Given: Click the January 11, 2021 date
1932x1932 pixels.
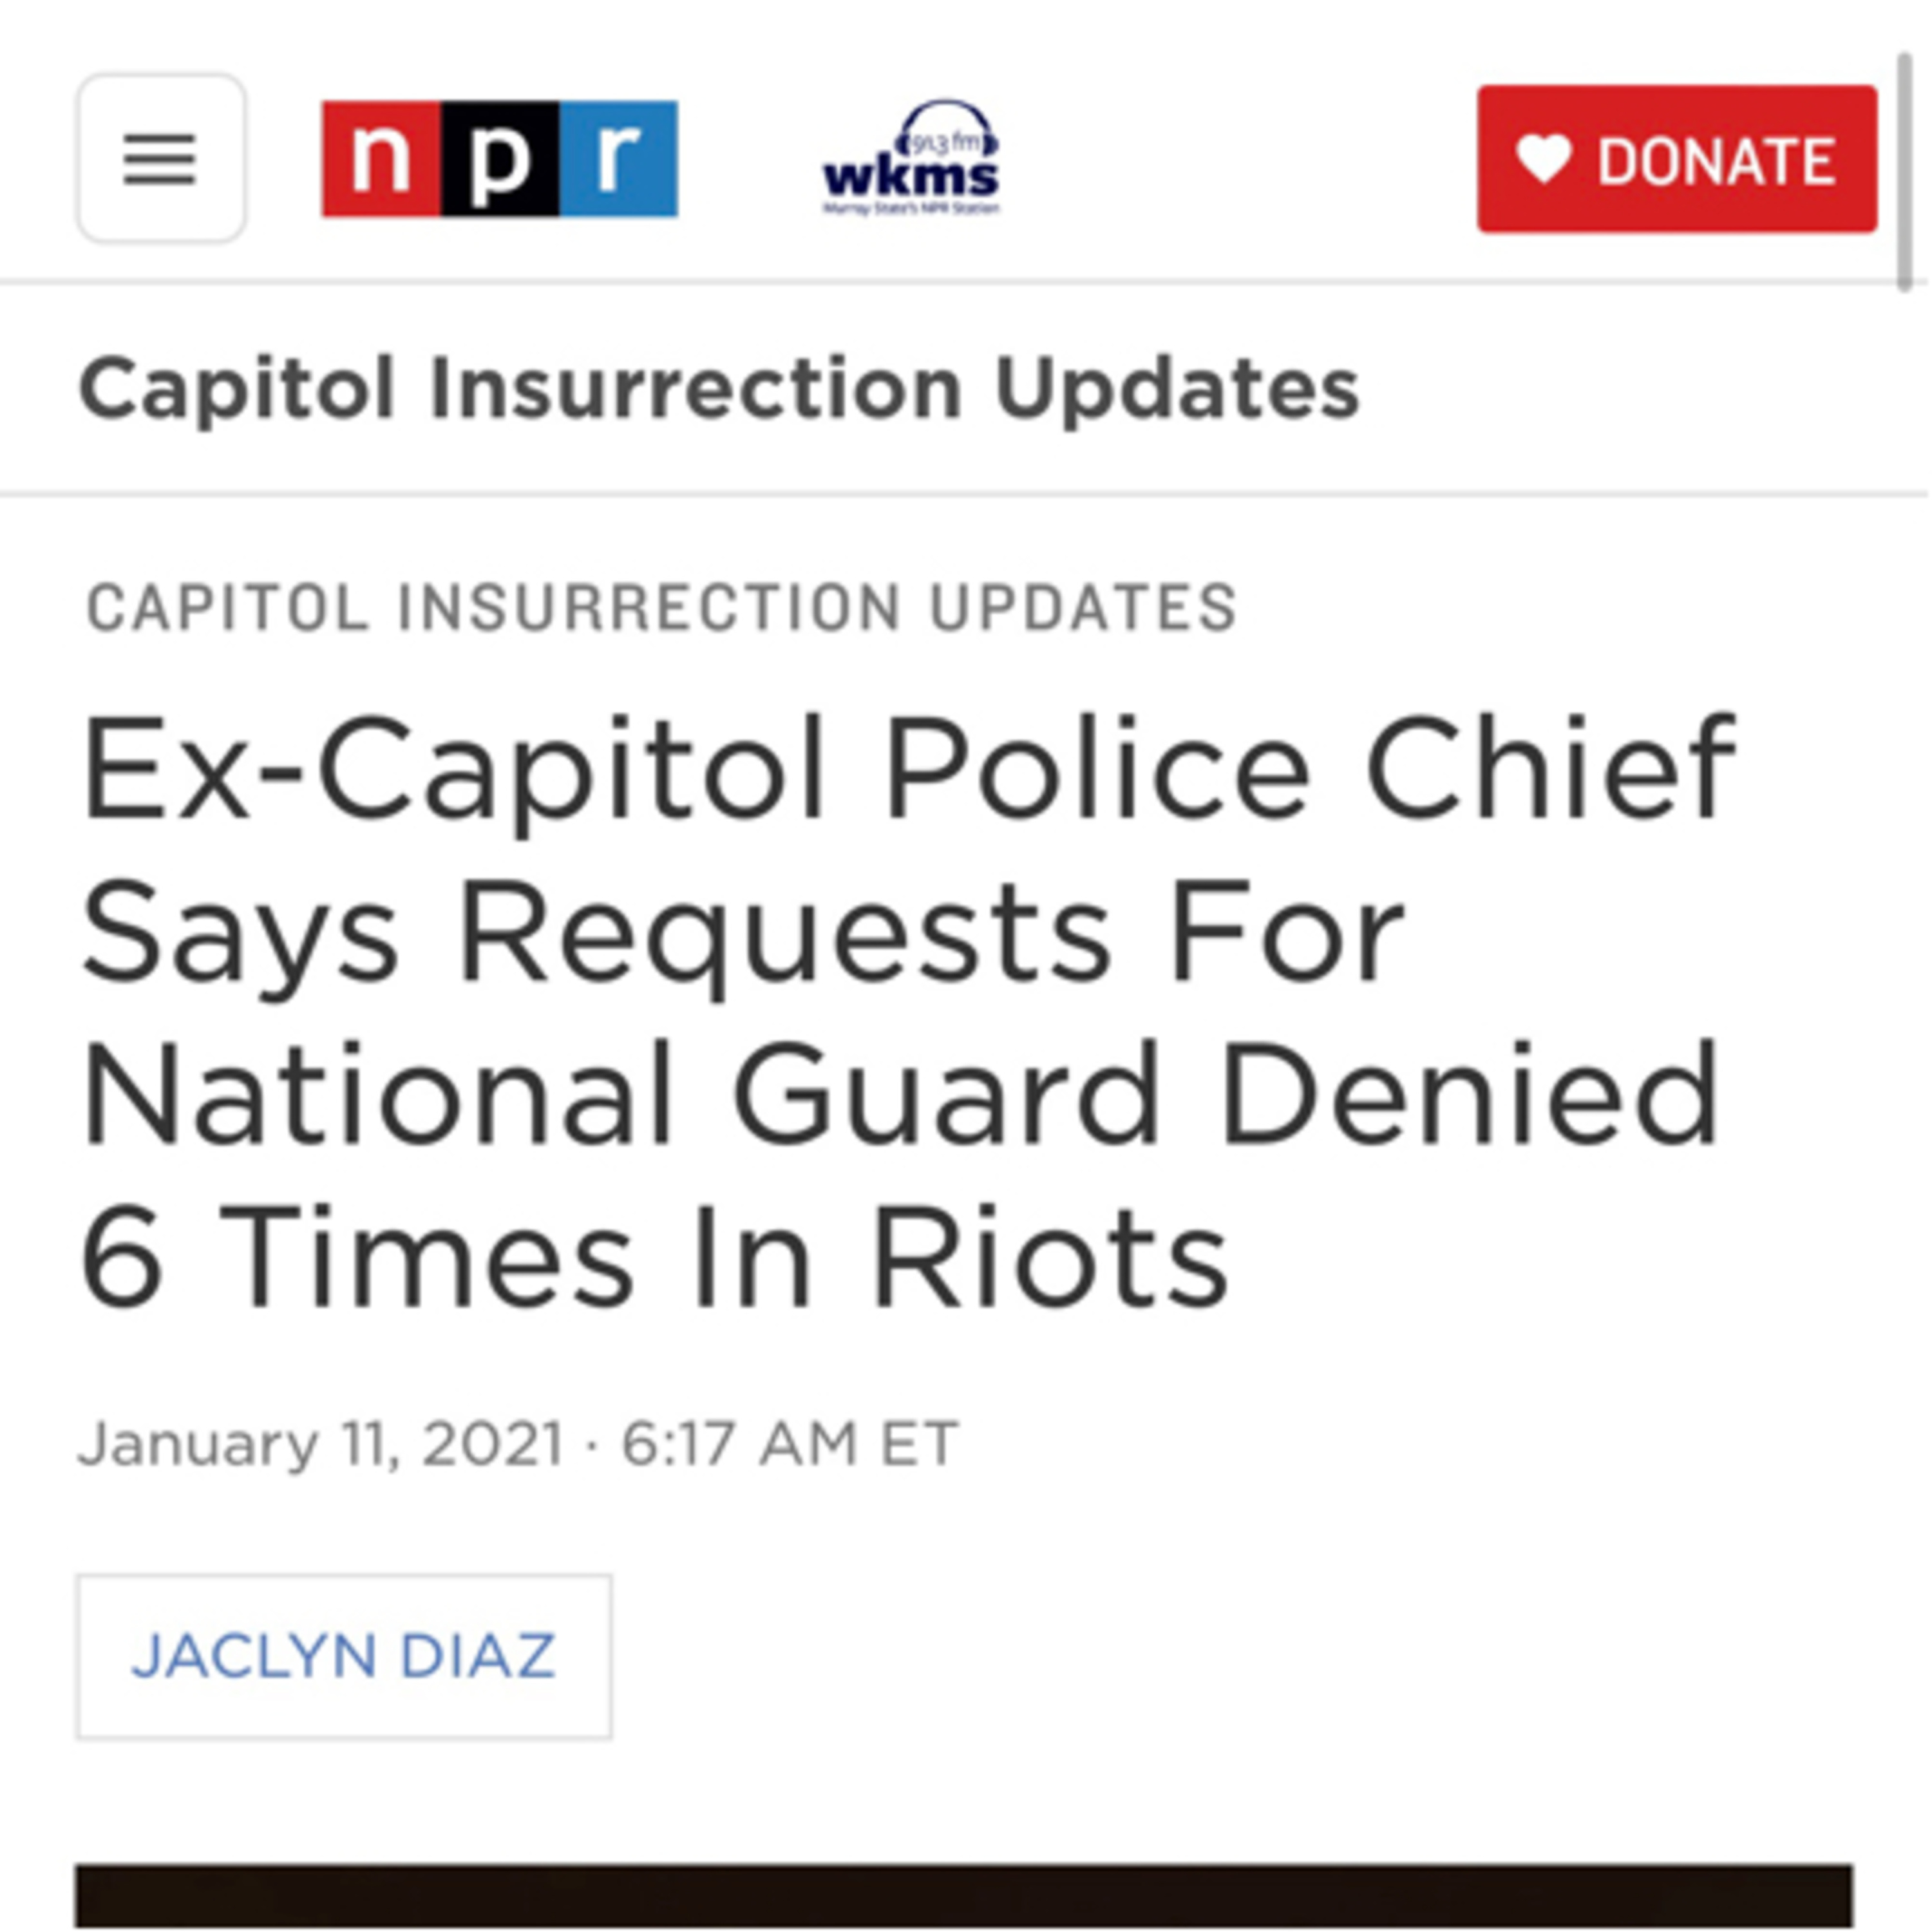Looking at the screenshot, I should pos(320,1444).
